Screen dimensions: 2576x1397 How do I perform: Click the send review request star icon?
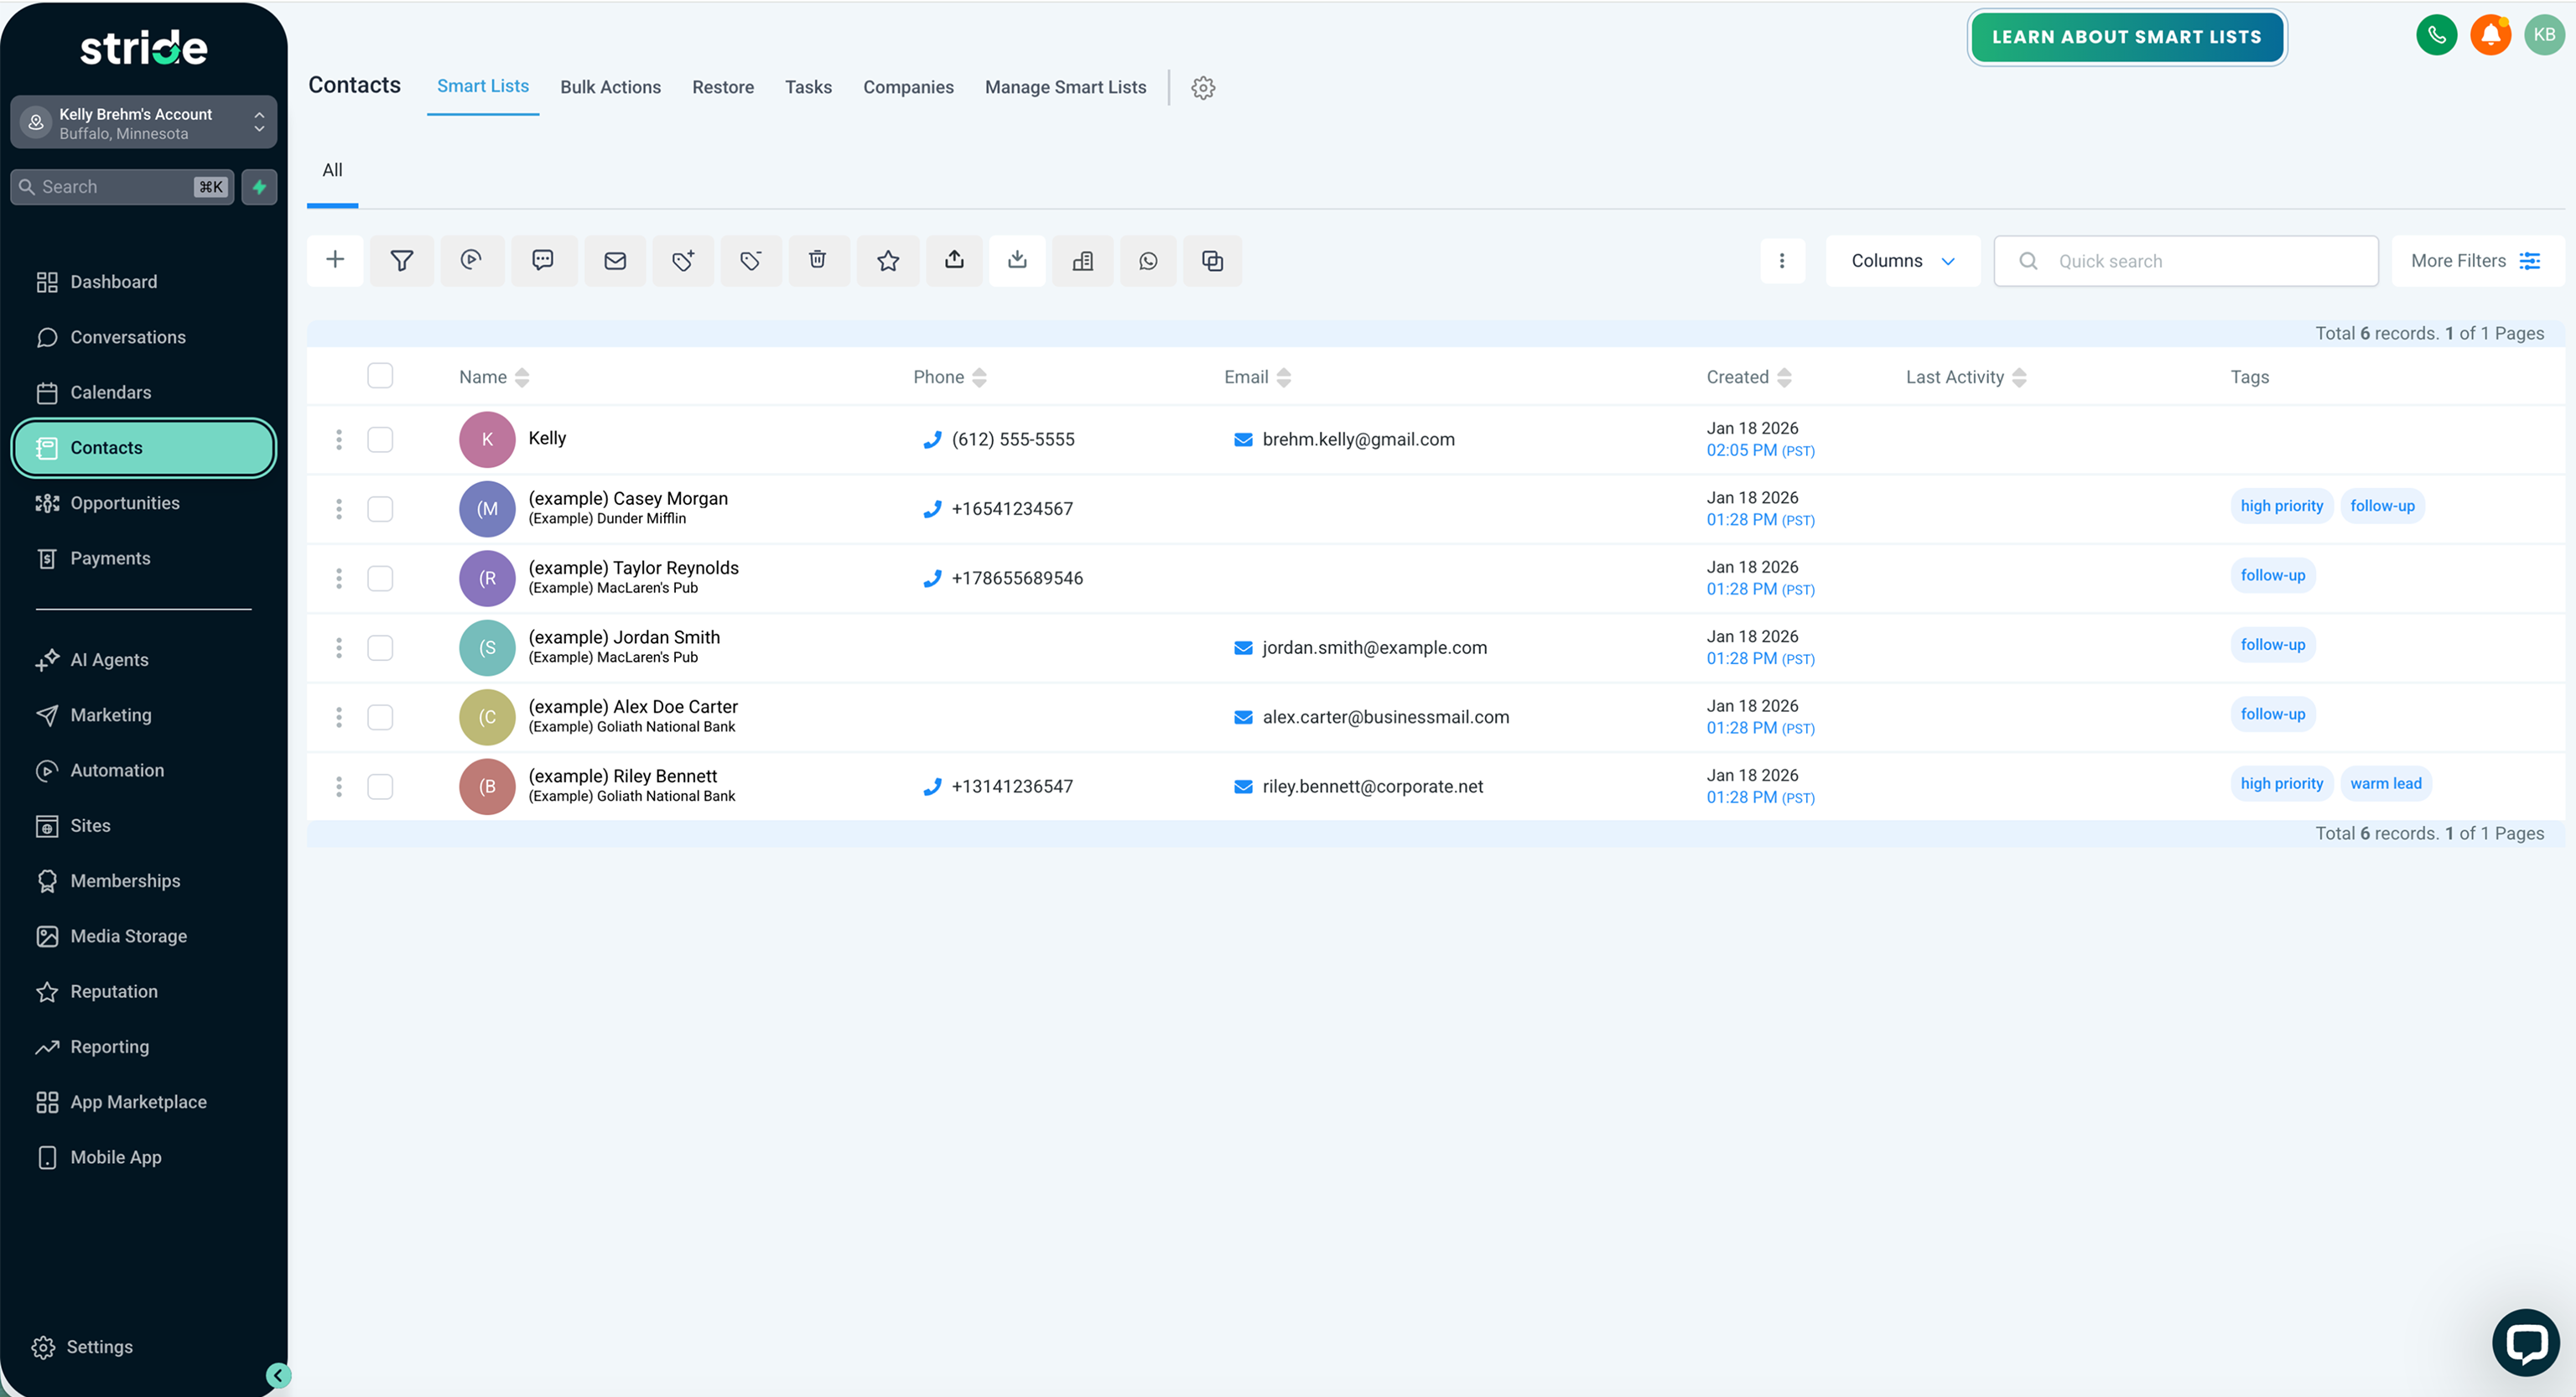pos(888,260)
